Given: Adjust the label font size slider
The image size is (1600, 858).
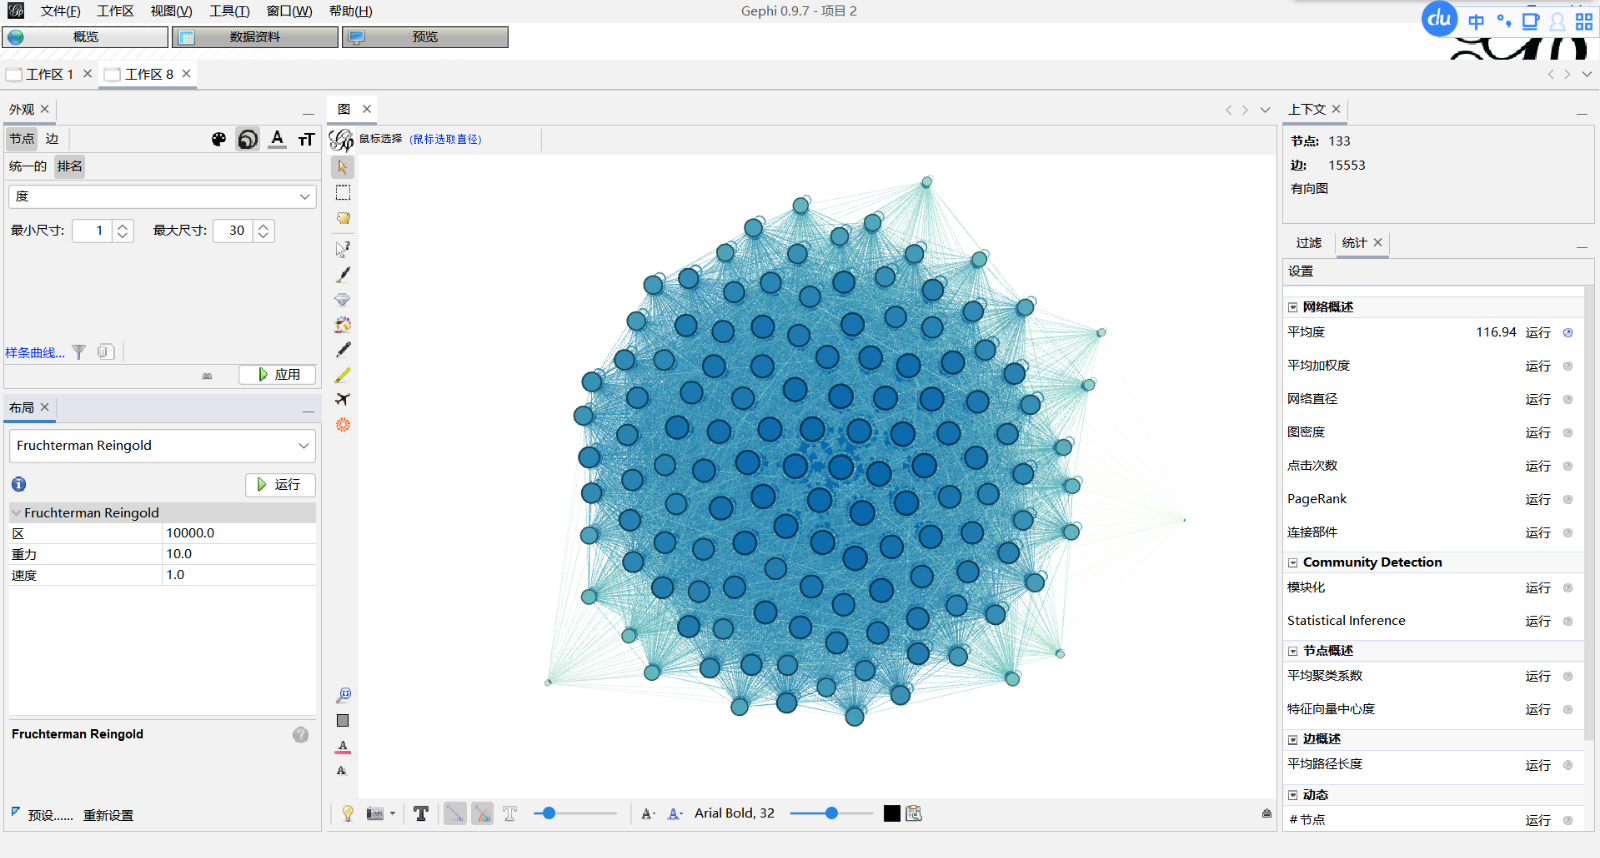Looking at the screenshot, I should pyautogui.click(x=830, y=813).
